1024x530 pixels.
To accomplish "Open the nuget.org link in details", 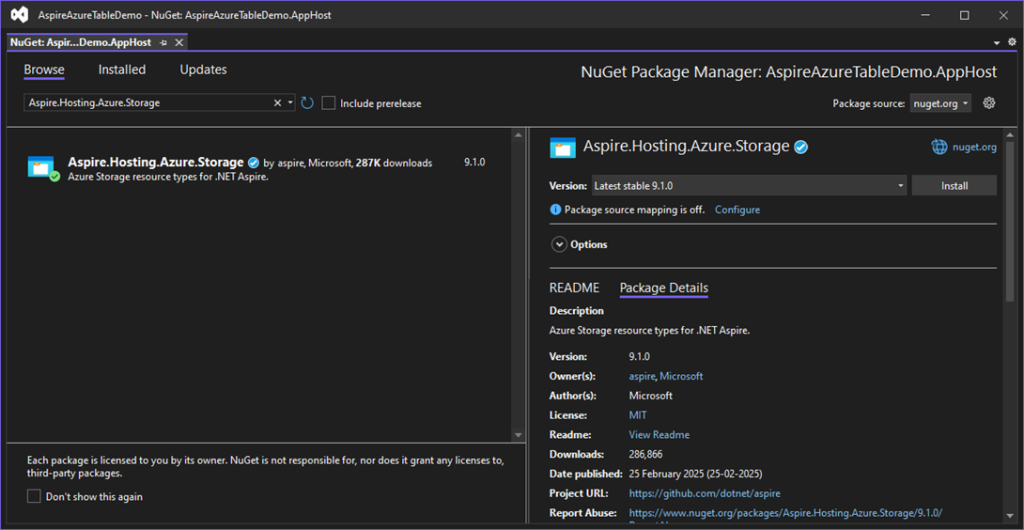I will pos(974,148).
